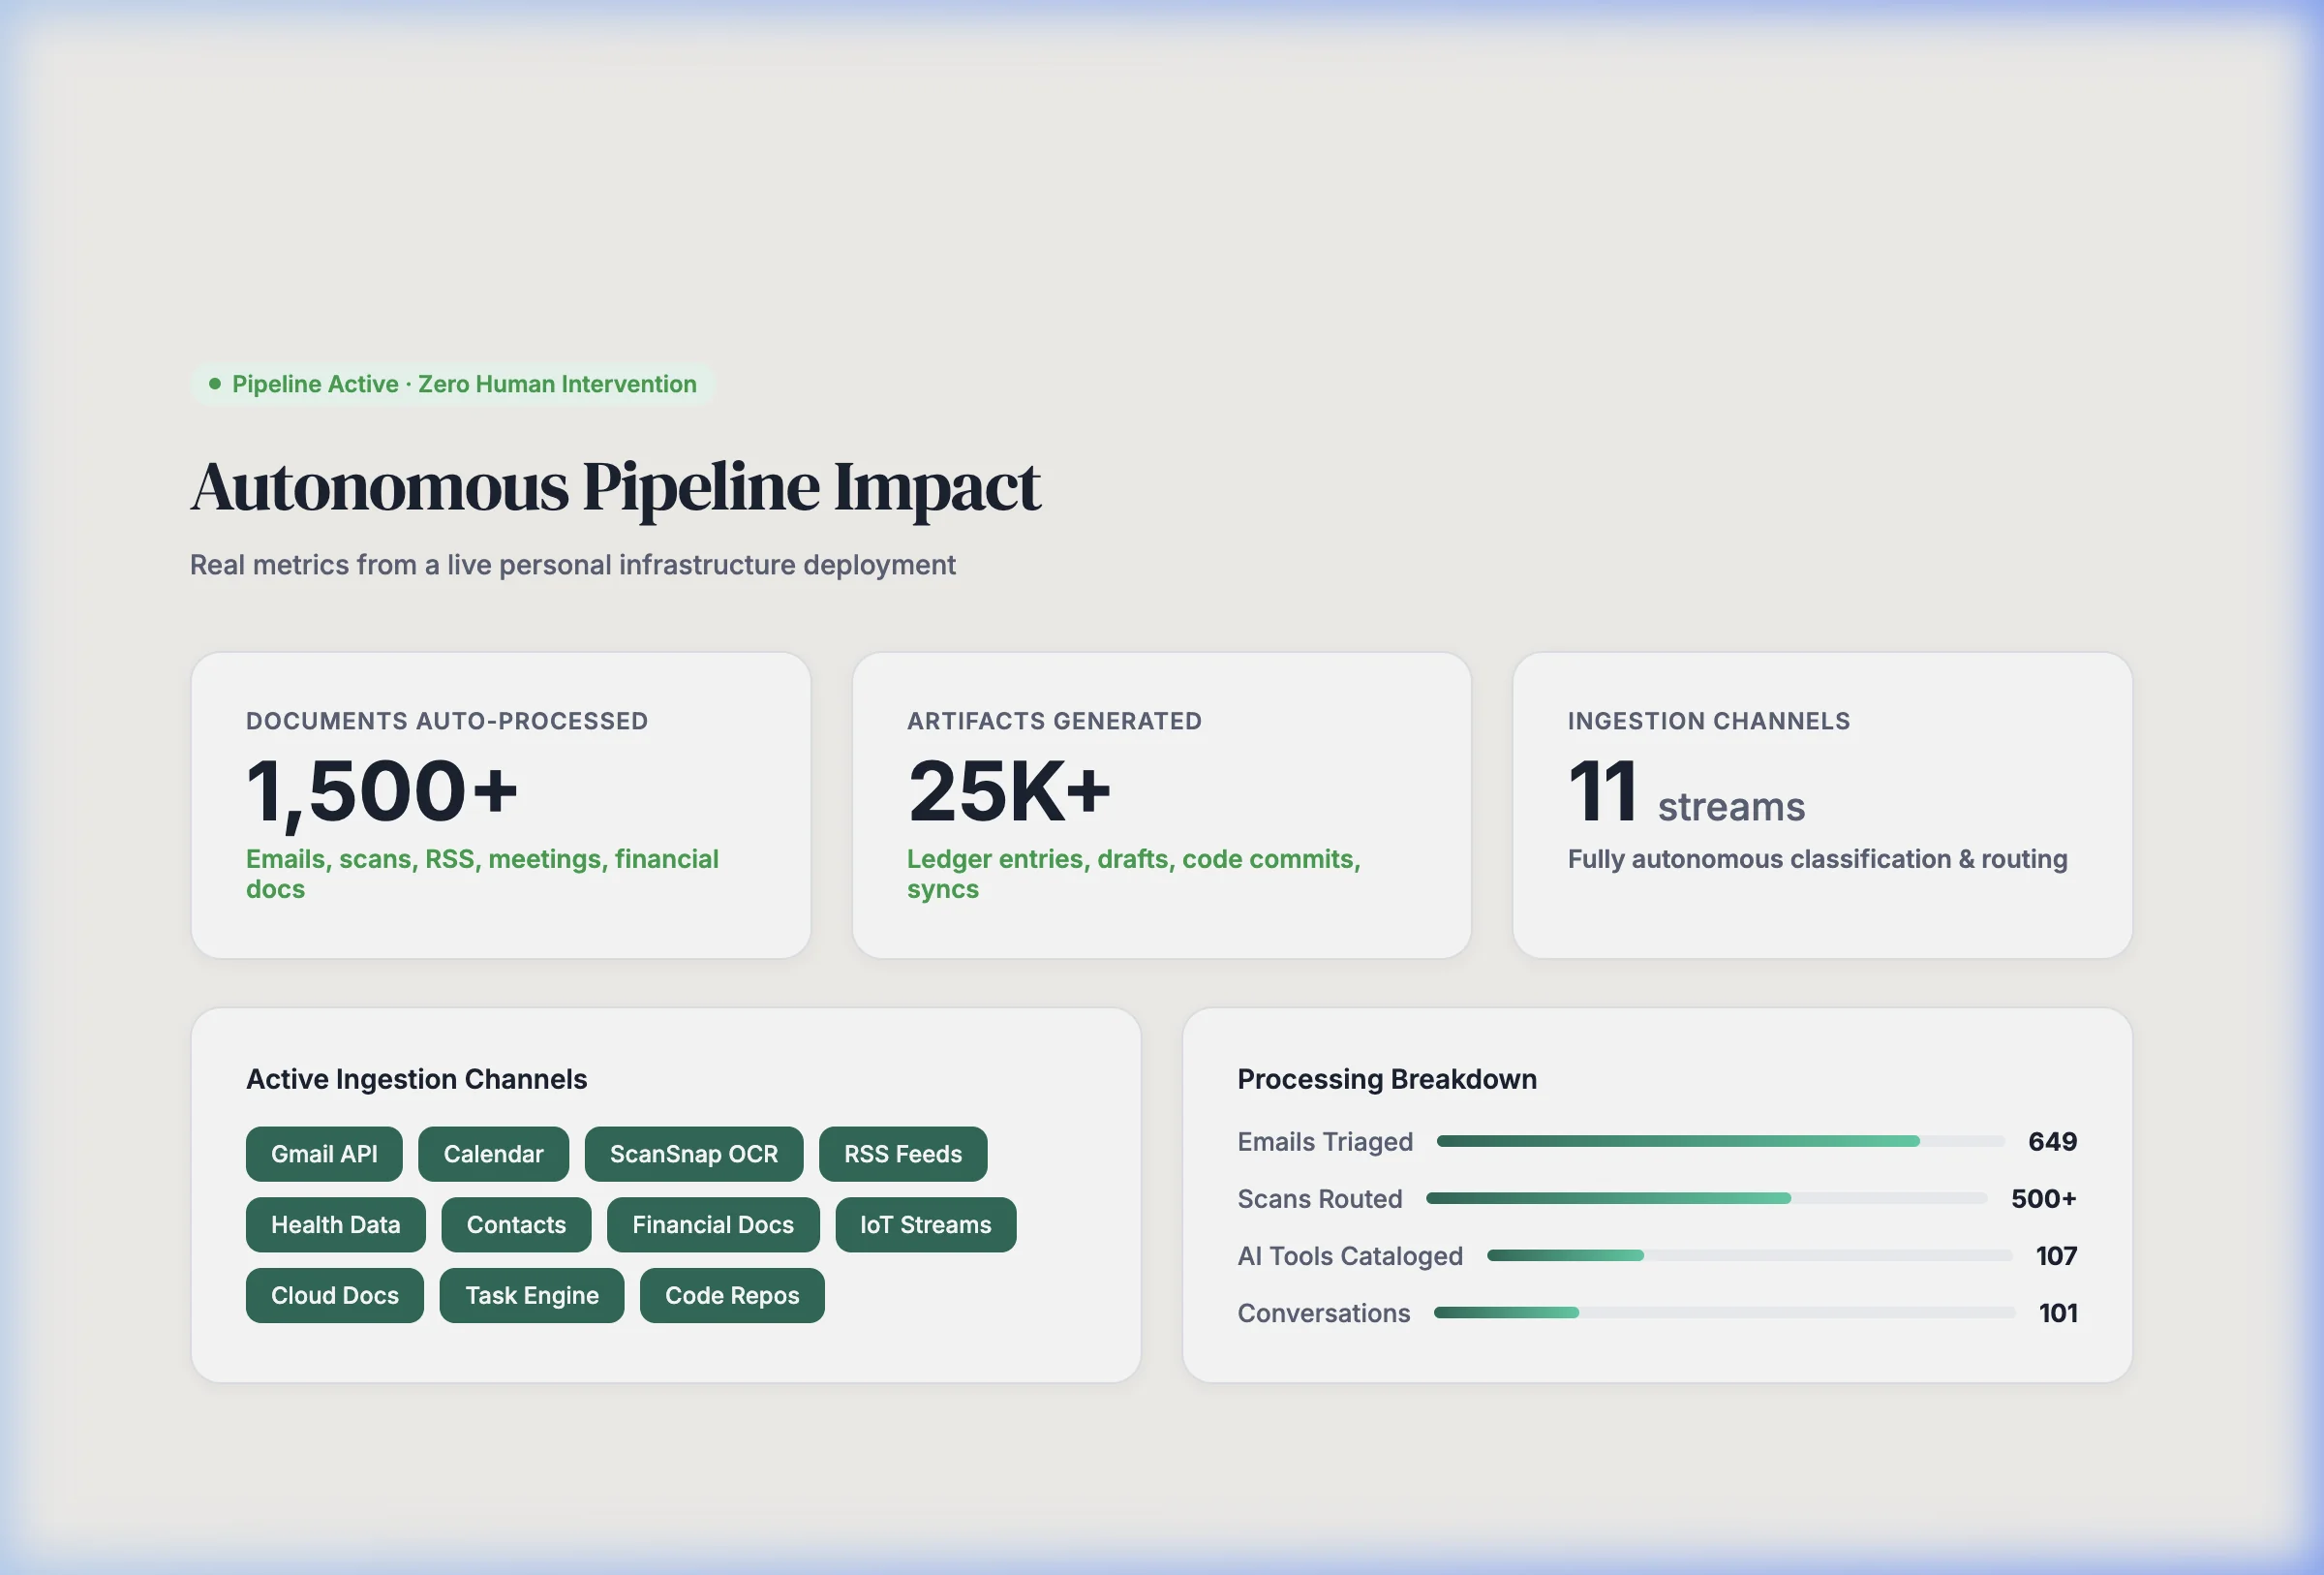Select the Task Engine channel
Image resolution: width=2324 pixels, height=1575 pixels.
pyautogui.click(x=531, y=1295)
